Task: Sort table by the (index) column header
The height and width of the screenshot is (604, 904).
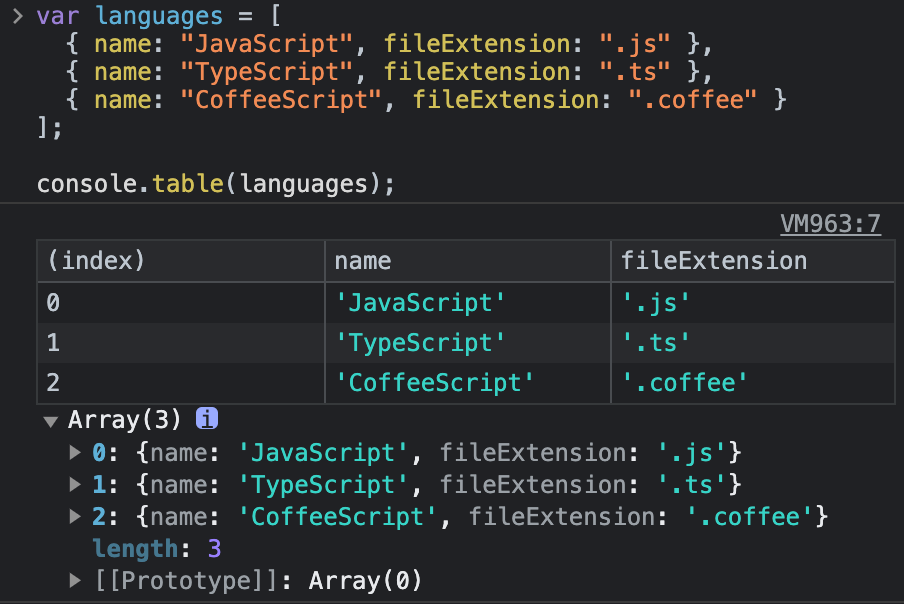Action: coord(181,261)
